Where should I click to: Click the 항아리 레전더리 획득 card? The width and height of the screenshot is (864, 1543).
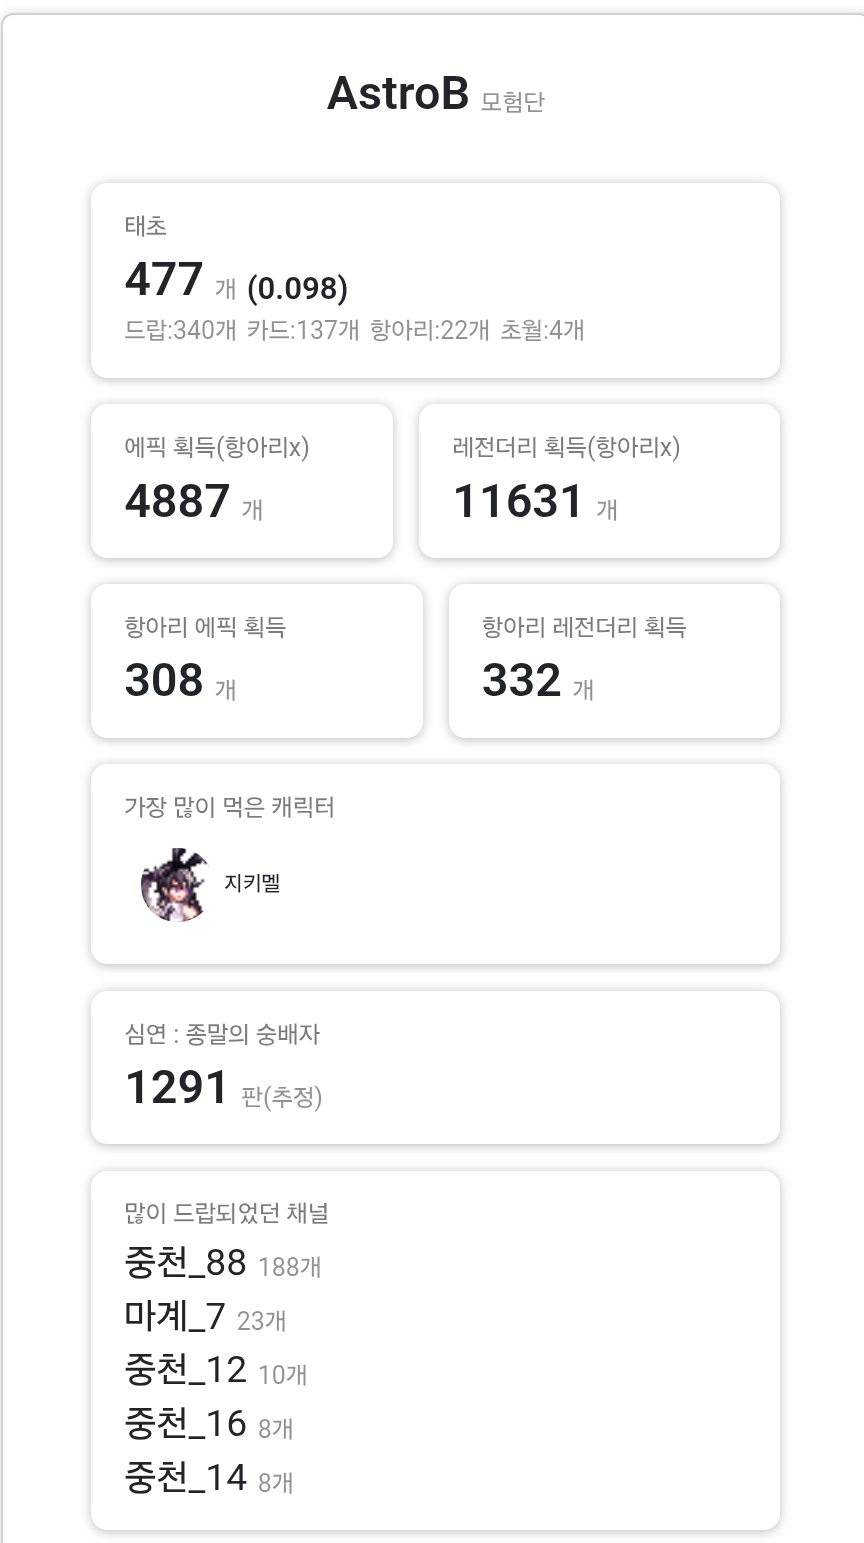(x=613, y=661)
